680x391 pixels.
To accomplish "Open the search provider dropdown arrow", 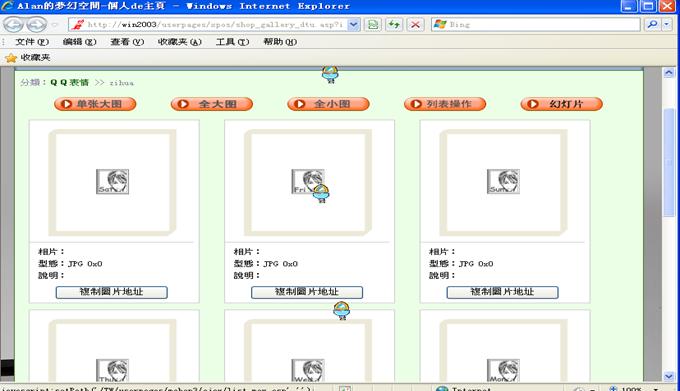I will click(667, 24).
